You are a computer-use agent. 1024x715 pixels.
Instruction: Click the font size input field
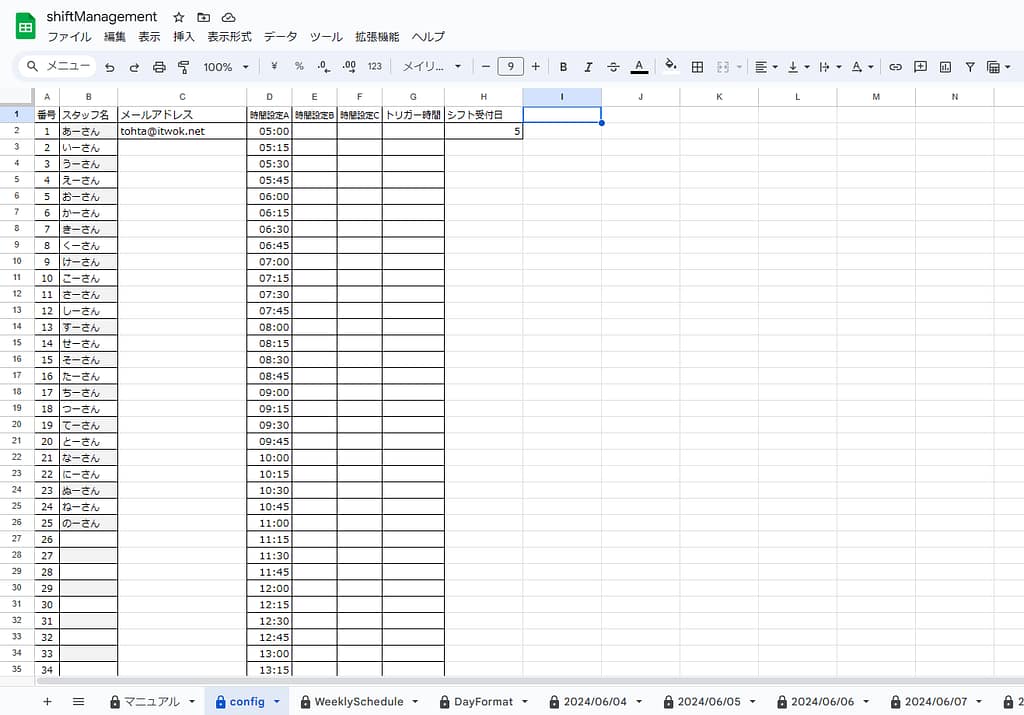point(510,67)
